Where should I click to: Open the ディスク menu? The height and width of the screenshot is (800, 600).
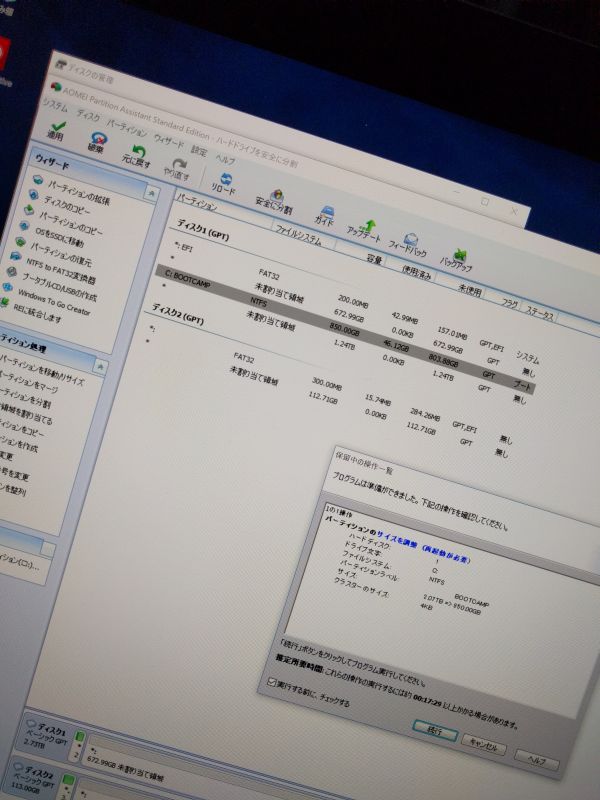(x=88, y=116)
